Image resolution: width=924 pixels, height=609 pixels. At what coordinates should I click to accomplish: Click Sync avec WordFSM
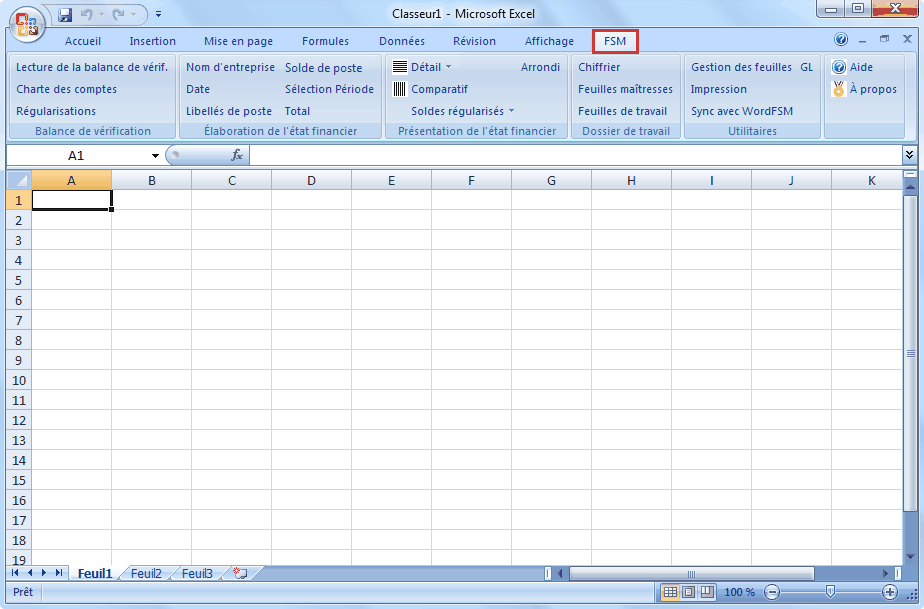pyautogui.click(x=742, y=111)
